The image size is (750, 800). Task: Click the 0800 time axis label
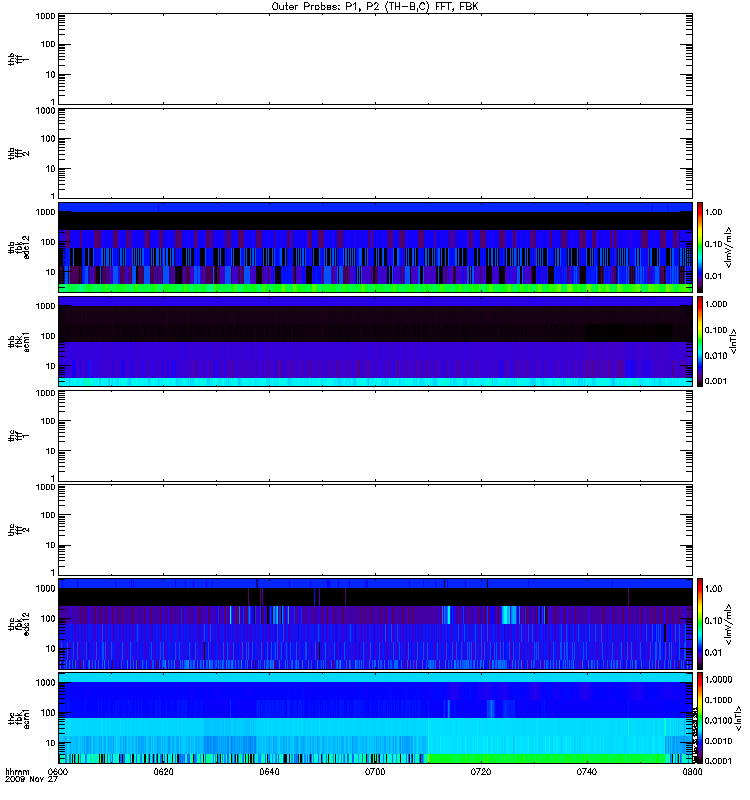pos(692,772)
